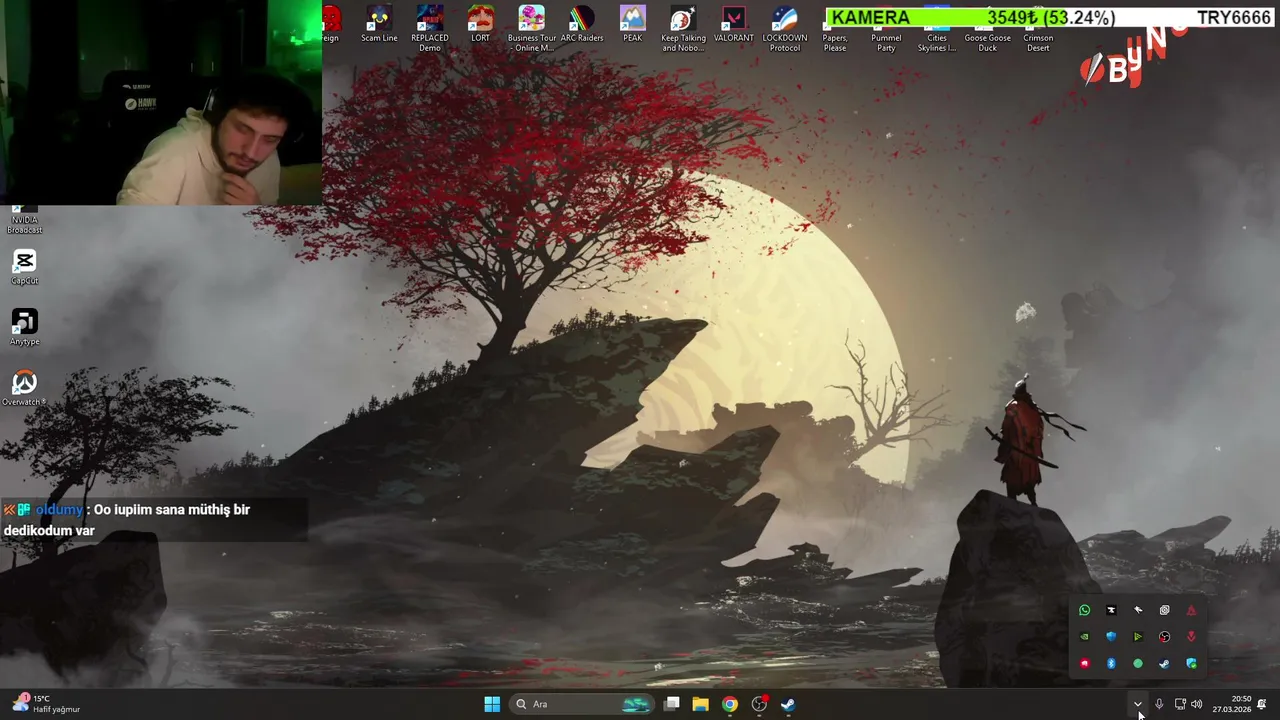Click the Ara search box on taskbar
Screen dimensions: 1280x720
coord(583,704)
